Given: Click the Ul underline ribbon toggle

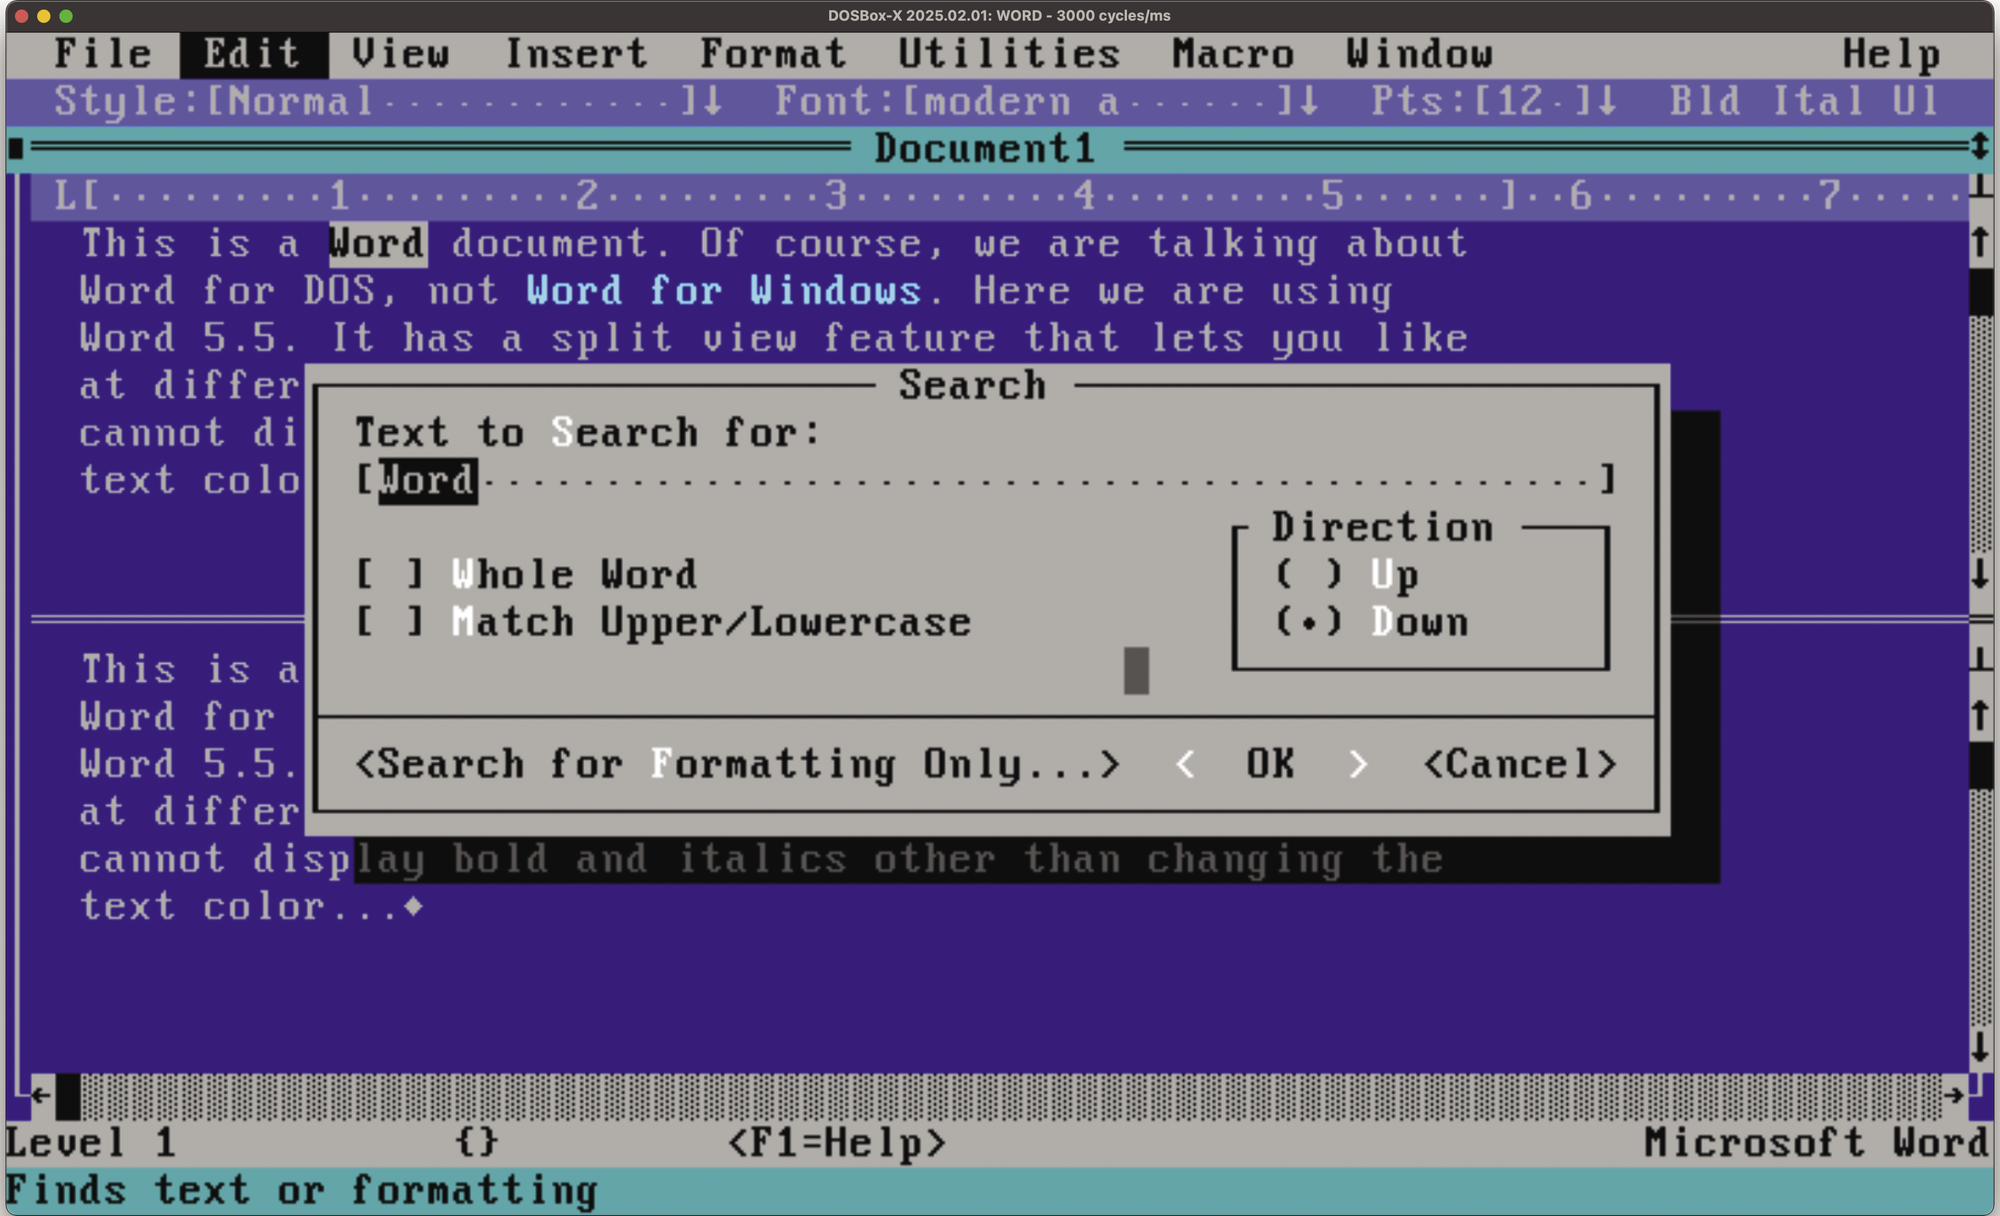Looking at the screenshot, I should coord(1915,101).
